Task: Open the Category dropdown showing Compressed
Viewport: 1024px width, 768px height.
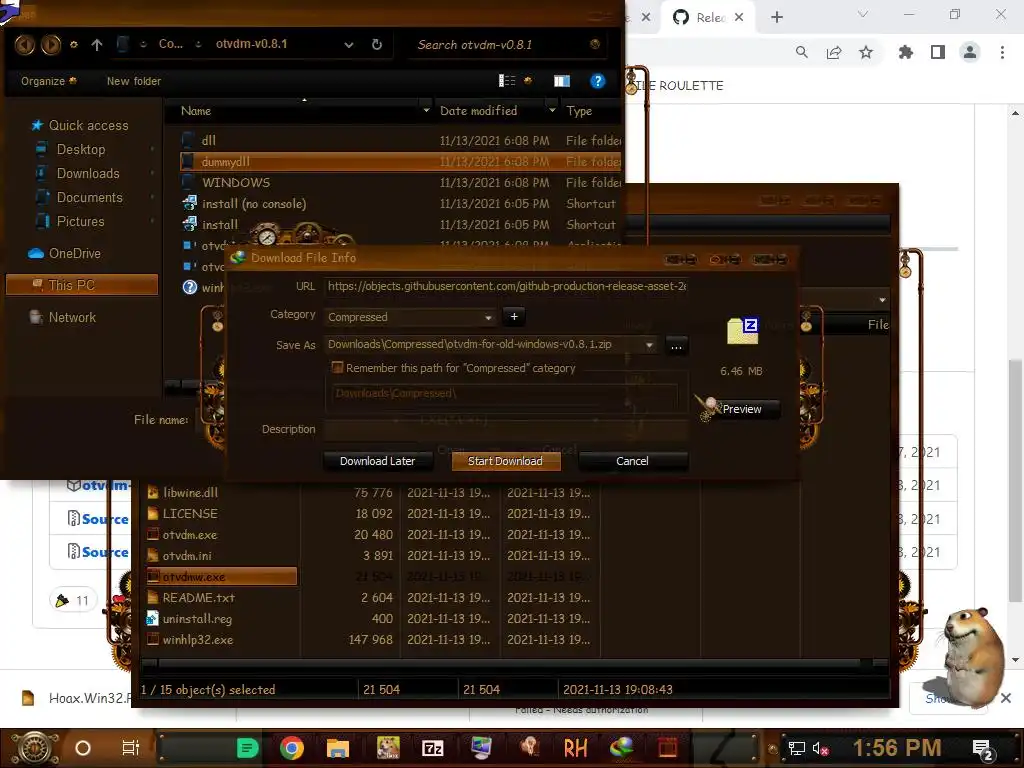Action: pos(409,317)
